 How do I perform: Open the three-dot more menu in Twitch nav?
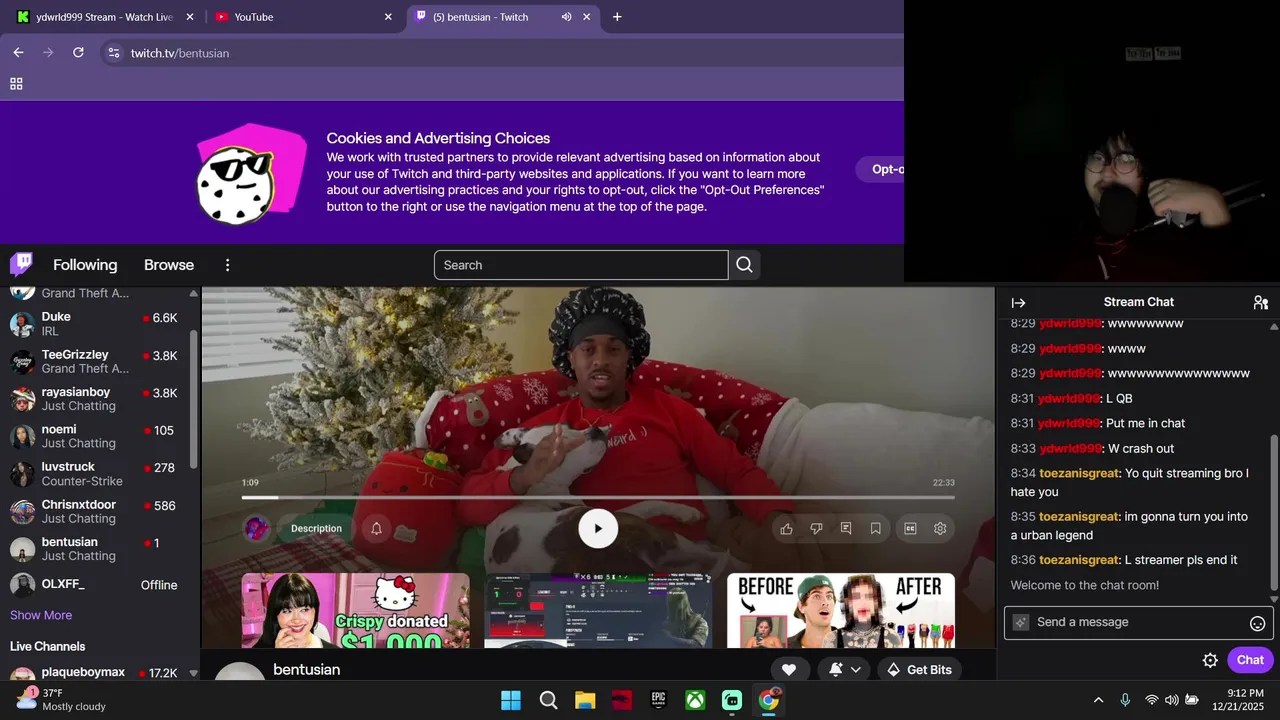coord(227,265)
